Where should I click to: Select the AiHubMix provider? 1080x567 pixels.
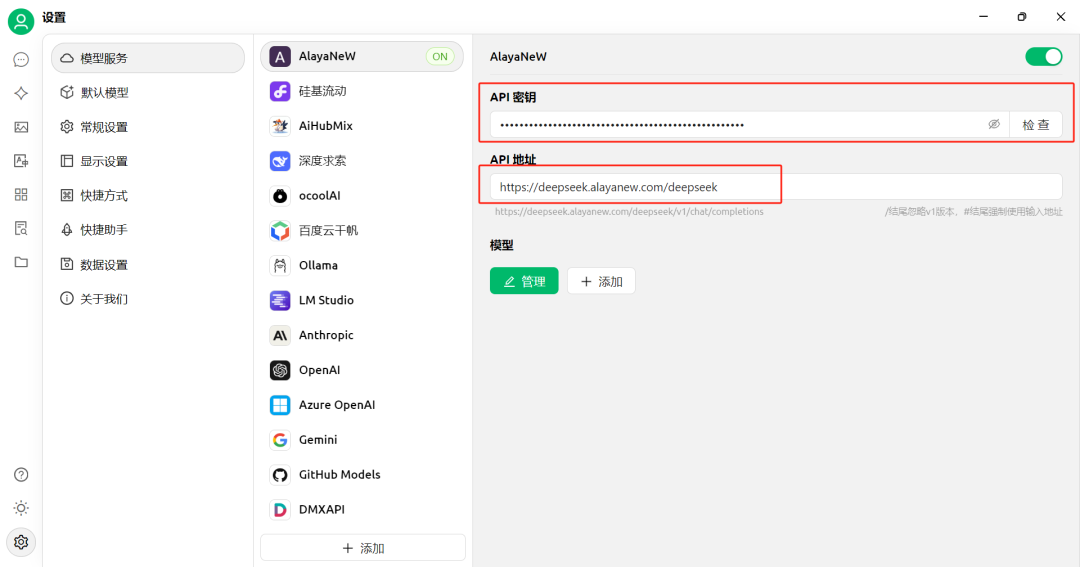coord(362,126)
